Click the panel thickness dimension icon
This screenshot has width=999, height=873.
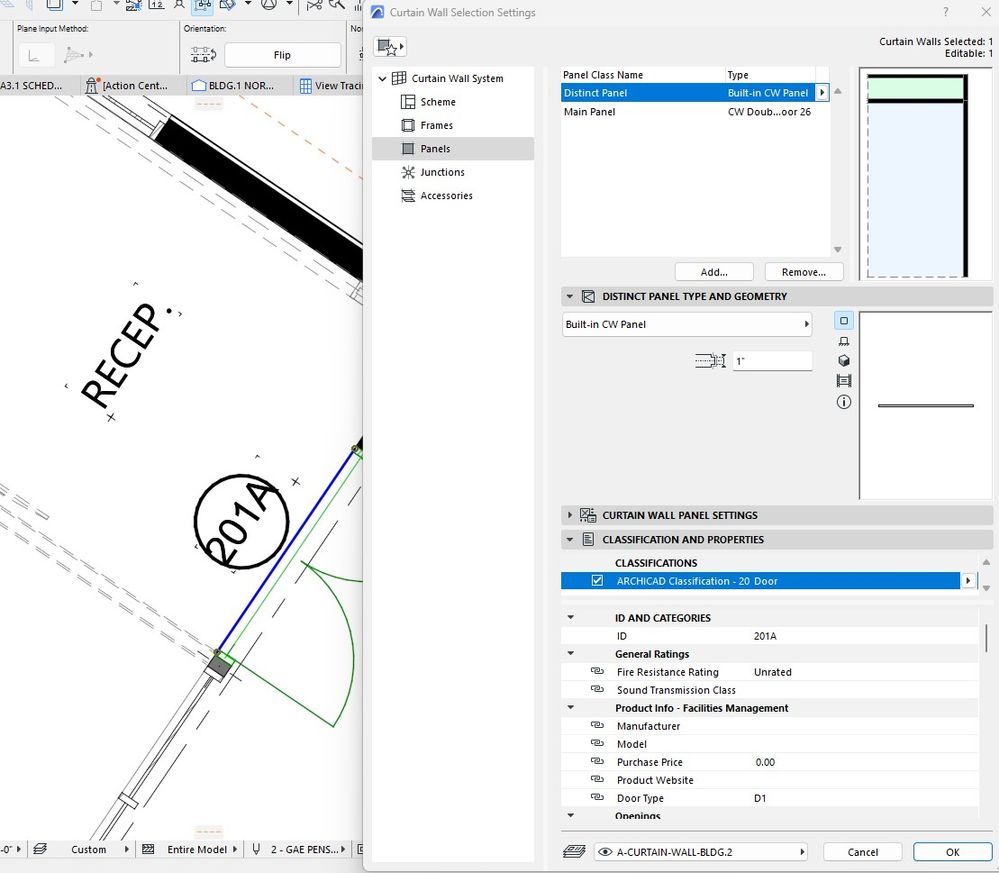coord(709,361)
